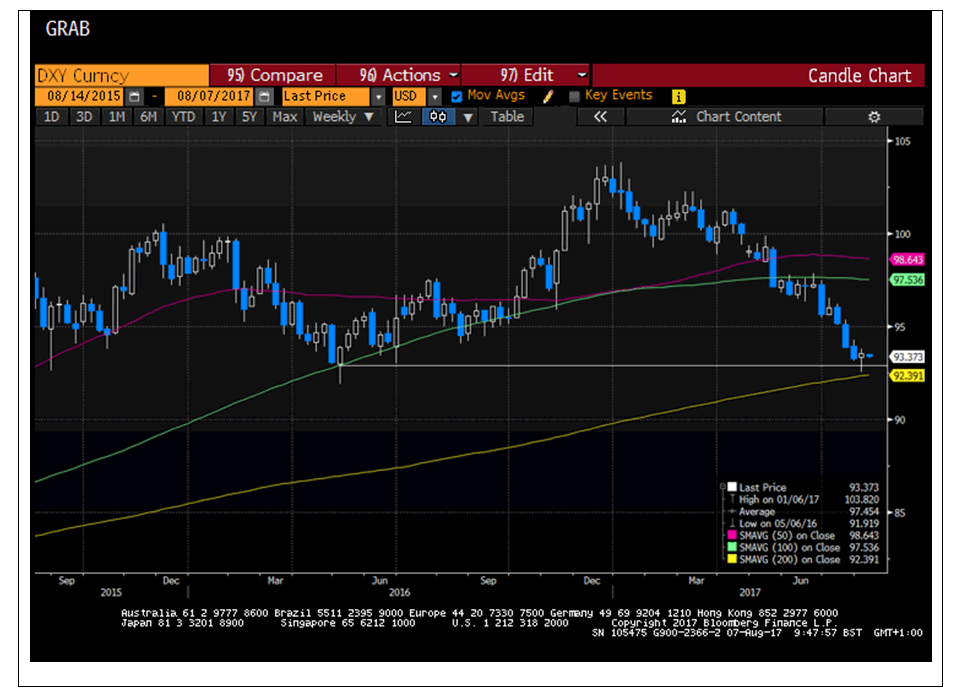Click the Low on 05/06/16 legend row
The image size is (955, 699).
coord(804,523)
